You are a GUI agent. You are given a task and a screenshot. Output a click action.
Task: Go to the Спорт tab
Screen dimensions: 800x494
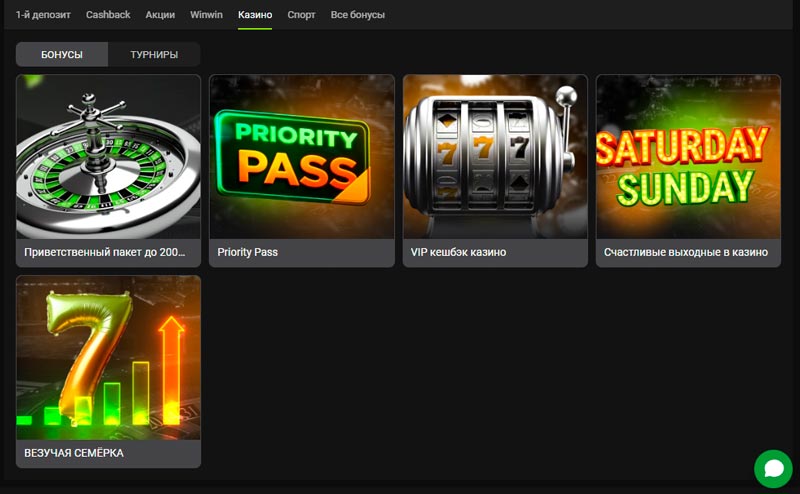pyautogui.click(x=301, y=15)
